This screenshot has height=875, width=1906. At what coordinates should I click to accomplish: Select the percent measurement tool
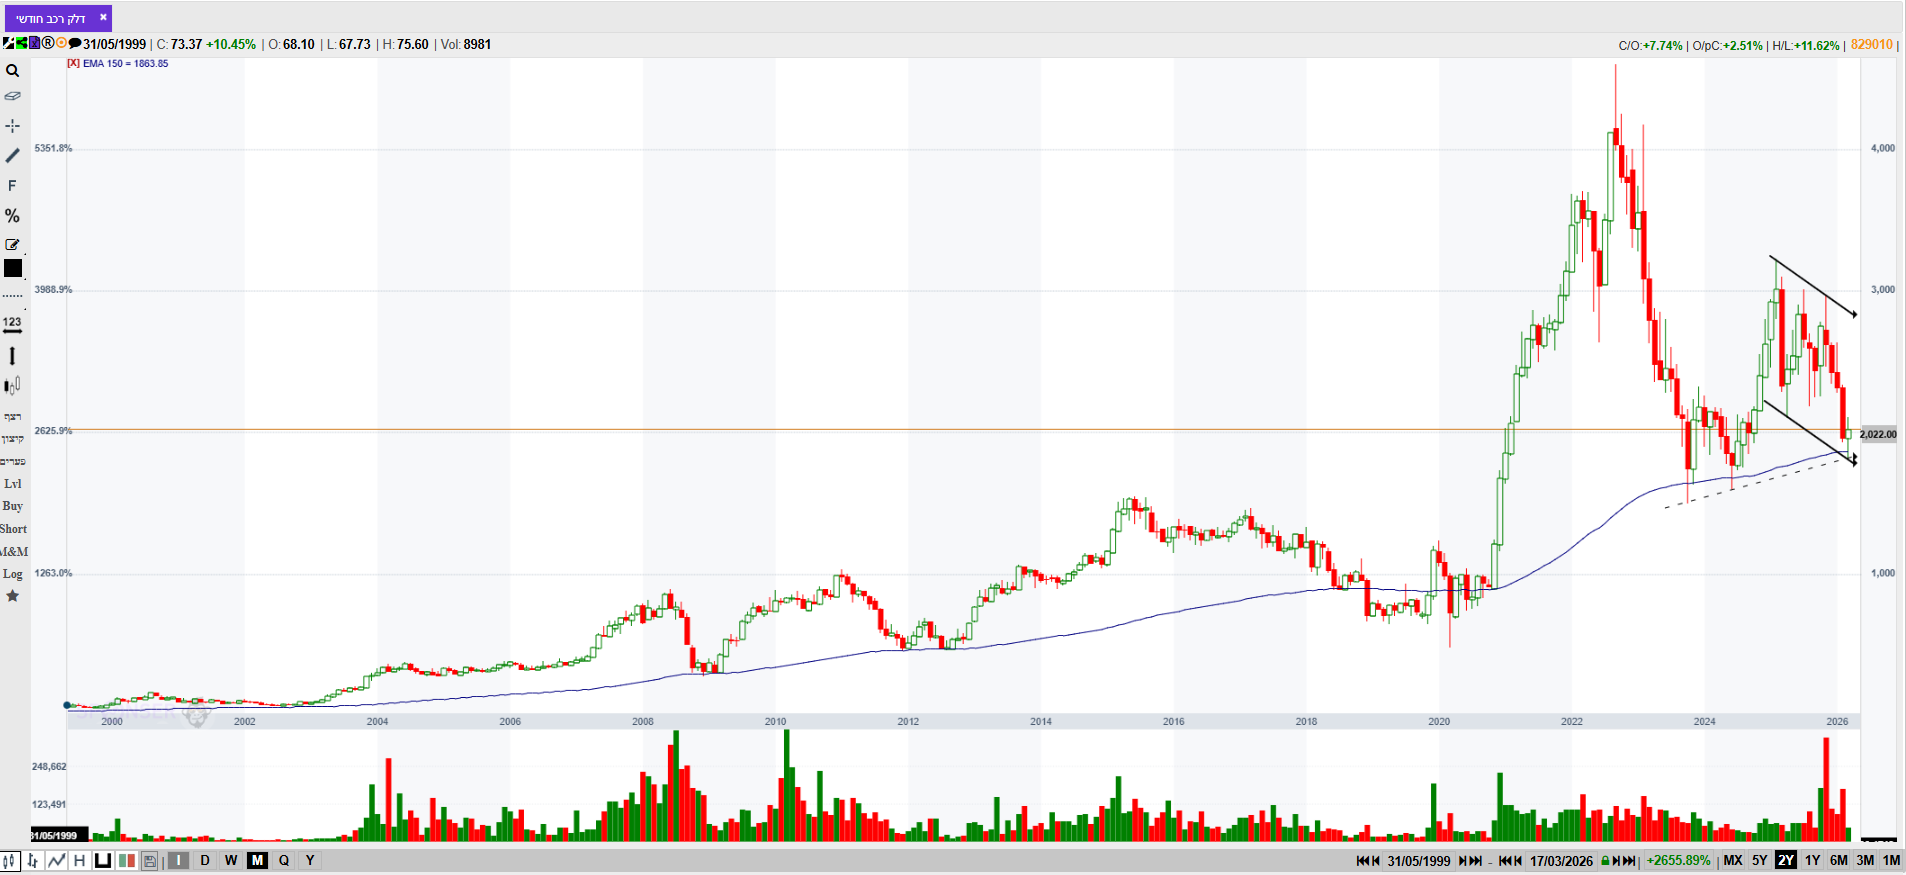coord(12,216)
